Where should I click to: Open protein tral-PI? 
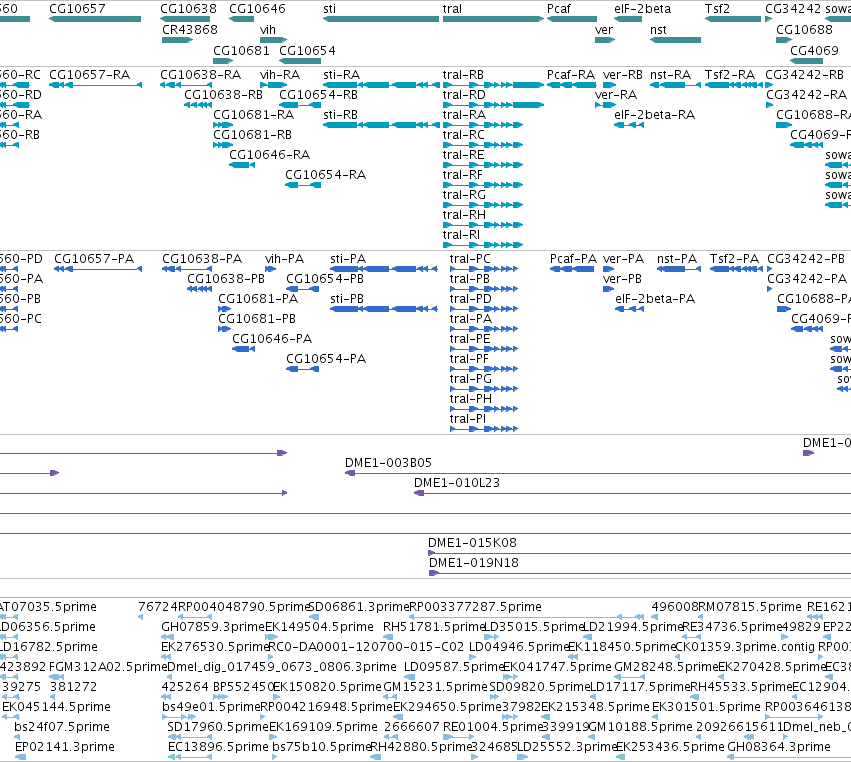[x=484, y=429]
